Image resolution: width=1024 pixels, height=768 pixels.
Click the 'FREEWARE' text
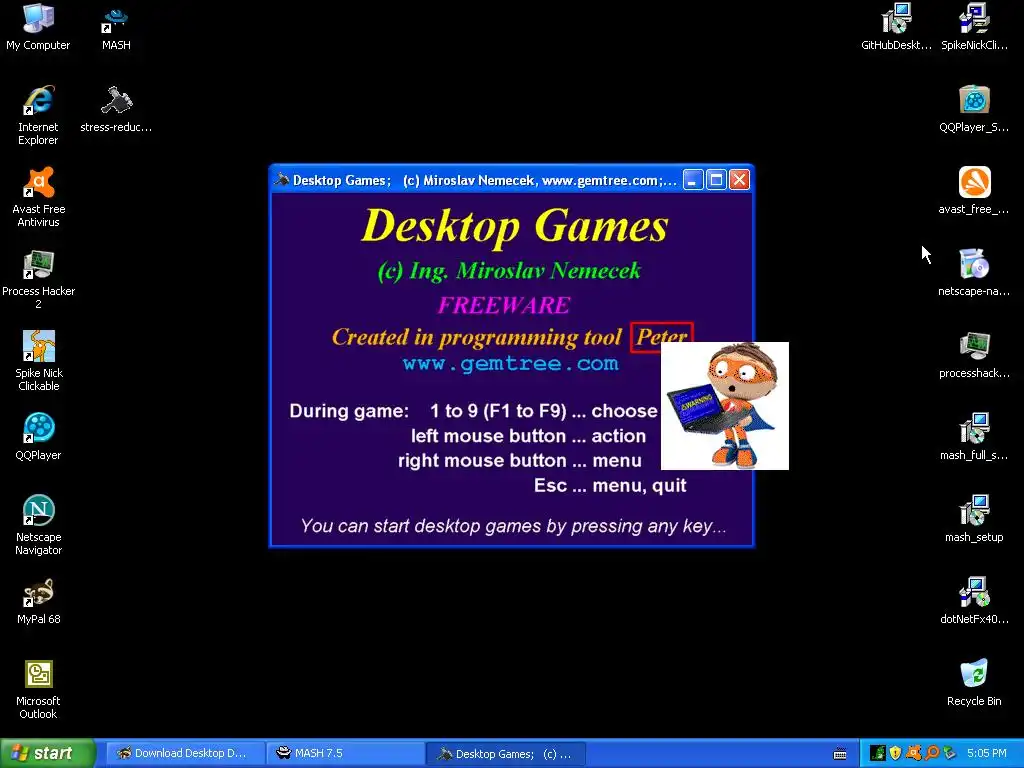point(504,305)
